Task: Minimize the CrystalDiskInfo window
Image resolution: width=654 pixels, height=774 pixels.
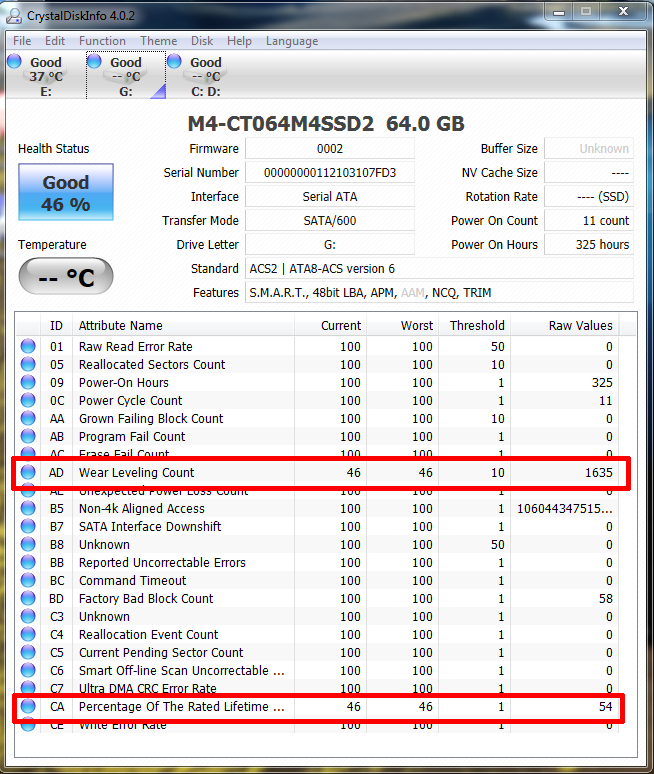Action: [x=559, y=12]
